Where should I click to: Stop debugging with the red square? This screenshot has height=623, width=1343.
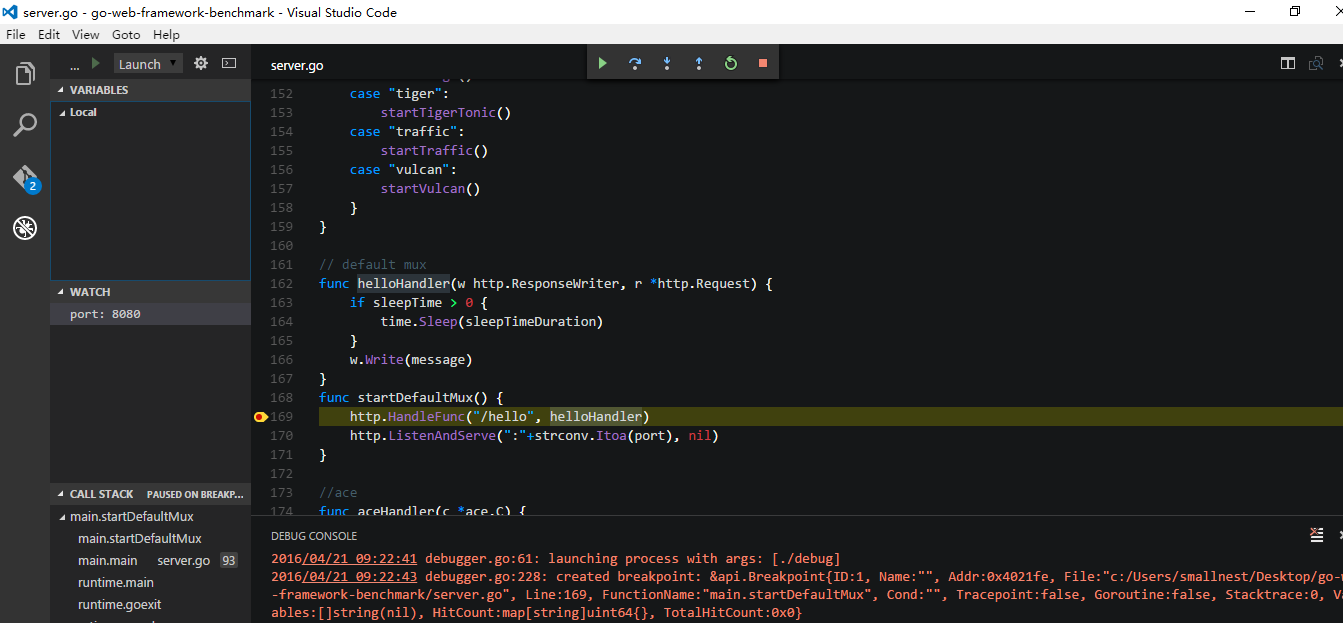tap(763, 63)
